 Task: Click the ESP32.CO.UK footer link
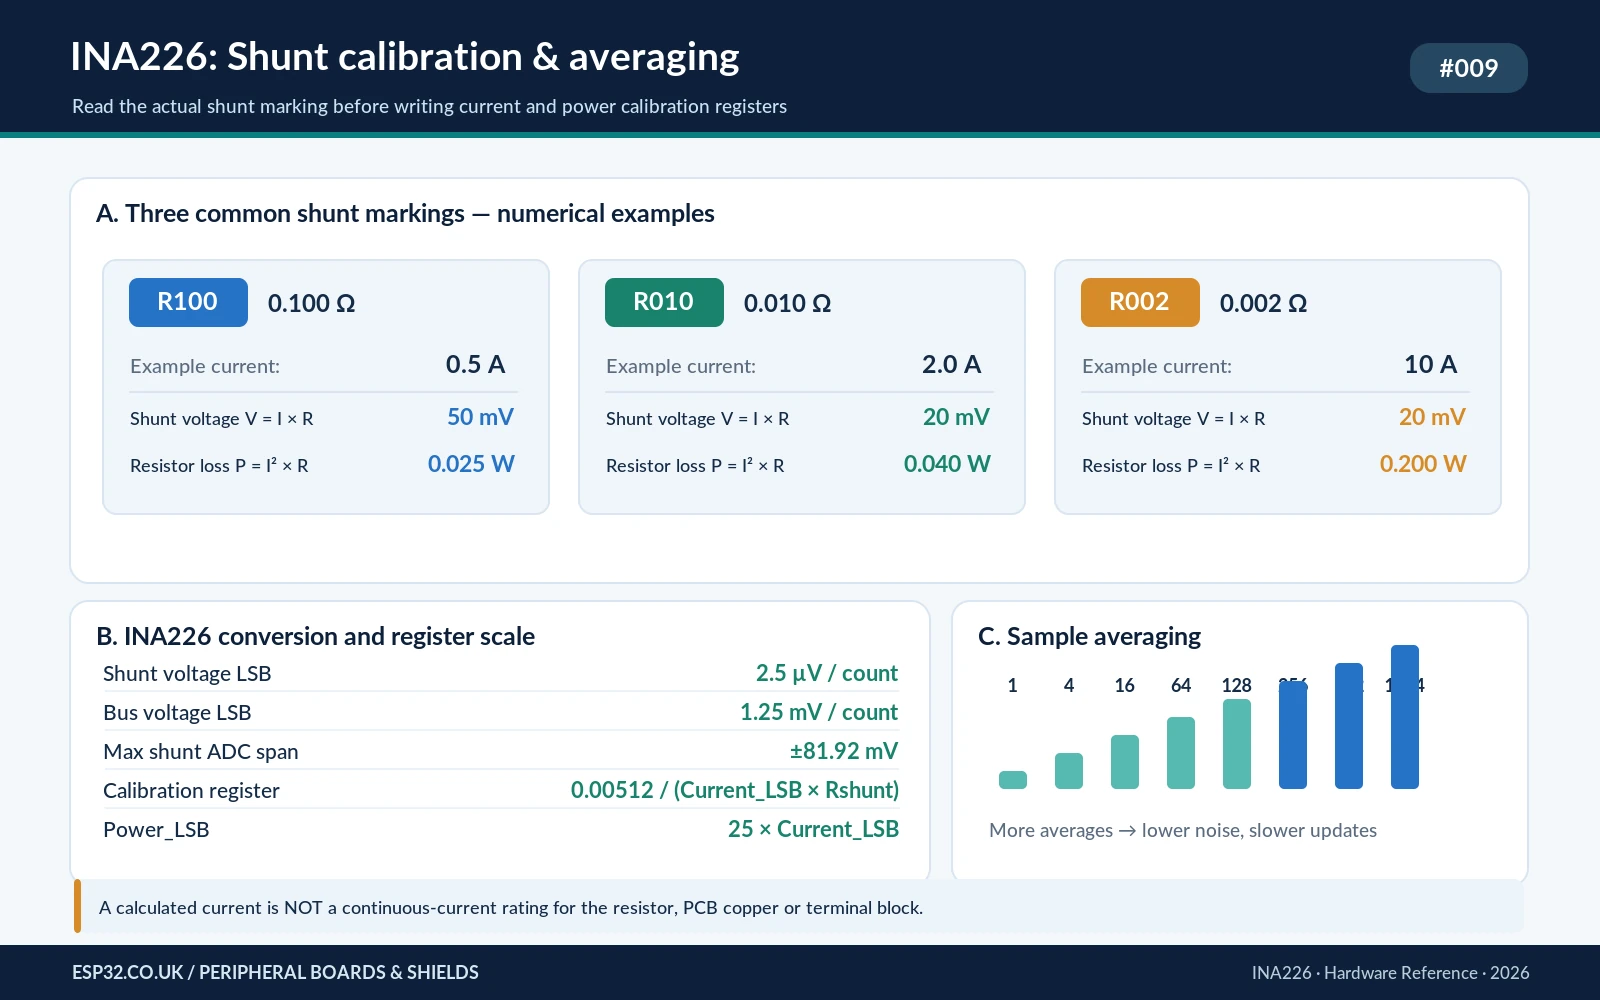tap(275, 972)
